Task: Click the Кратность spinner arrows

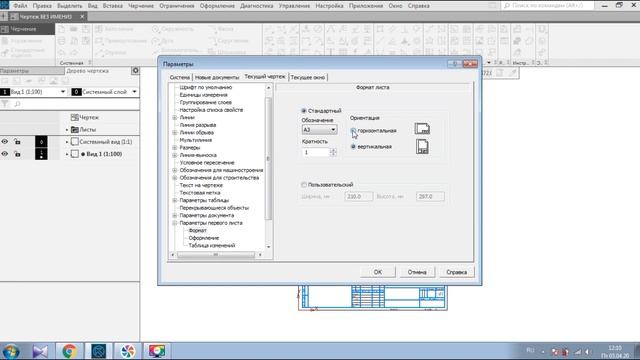Action: pos(333,152)
